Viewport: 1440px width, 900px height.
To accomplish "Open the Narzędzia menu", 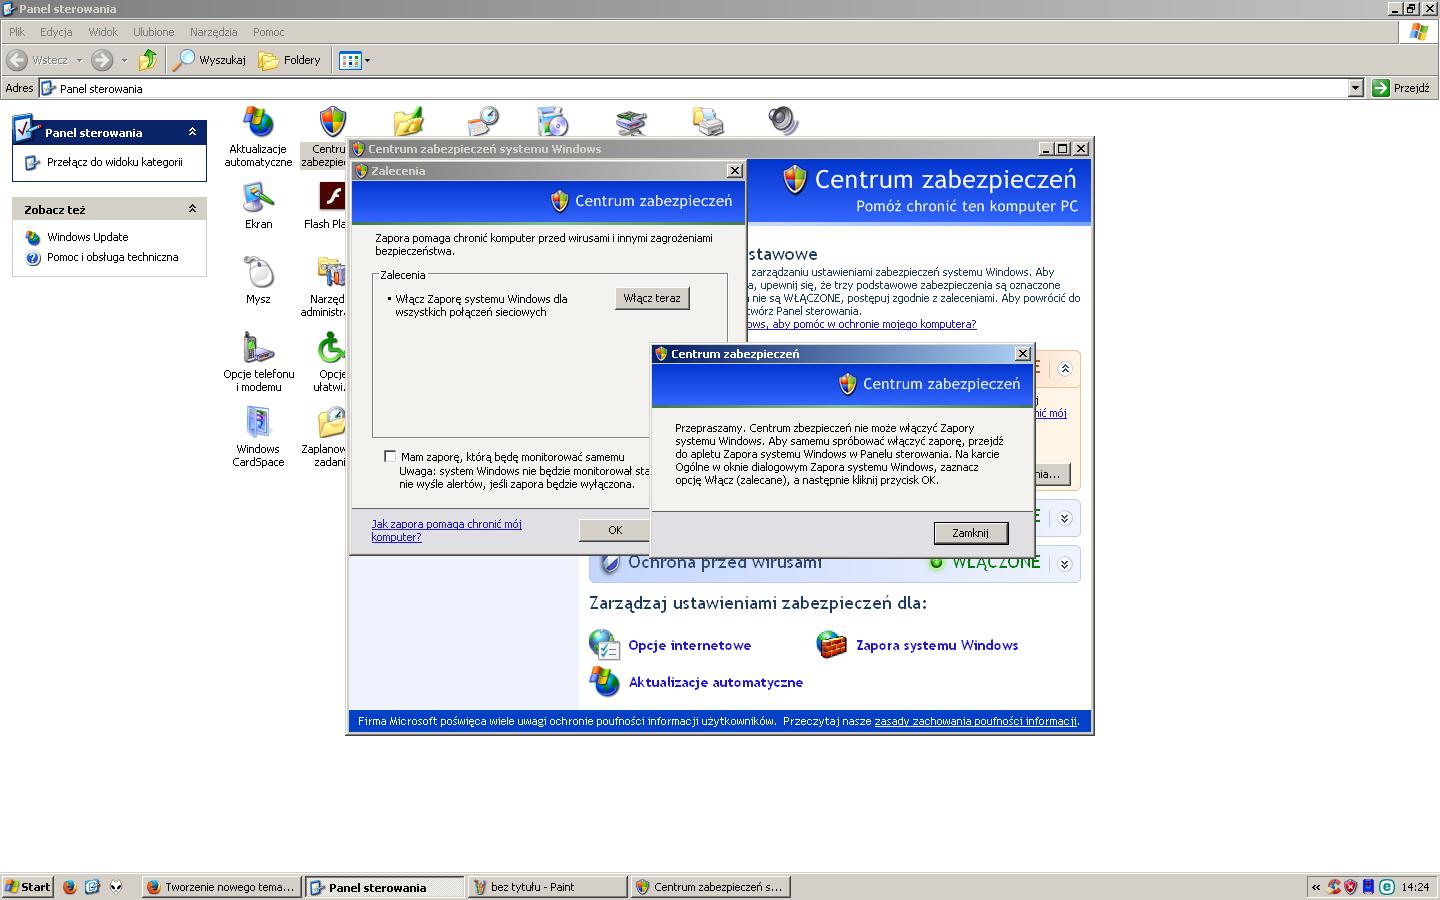I will [213, 32].
